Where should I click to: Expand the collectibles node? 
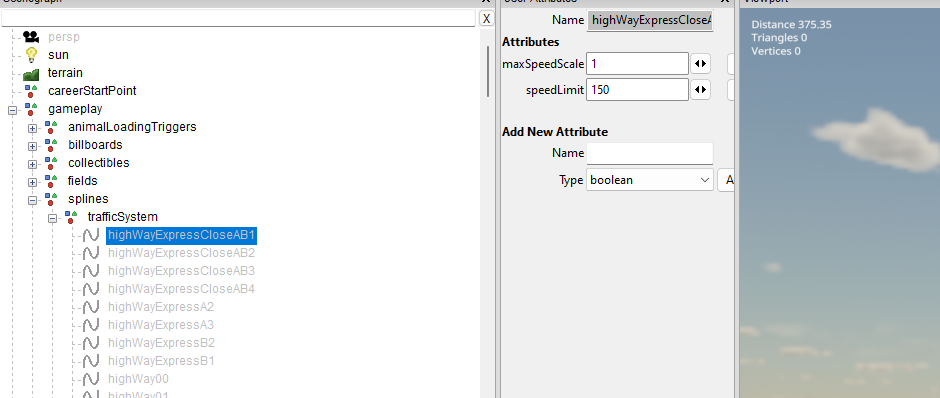[32, 164]
